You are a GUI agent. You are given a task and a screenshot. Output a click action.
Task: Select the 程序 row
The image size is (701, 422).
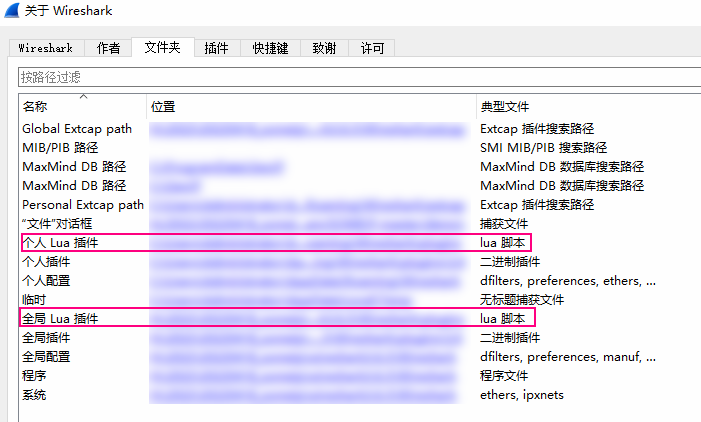click(x=359, y=376)
